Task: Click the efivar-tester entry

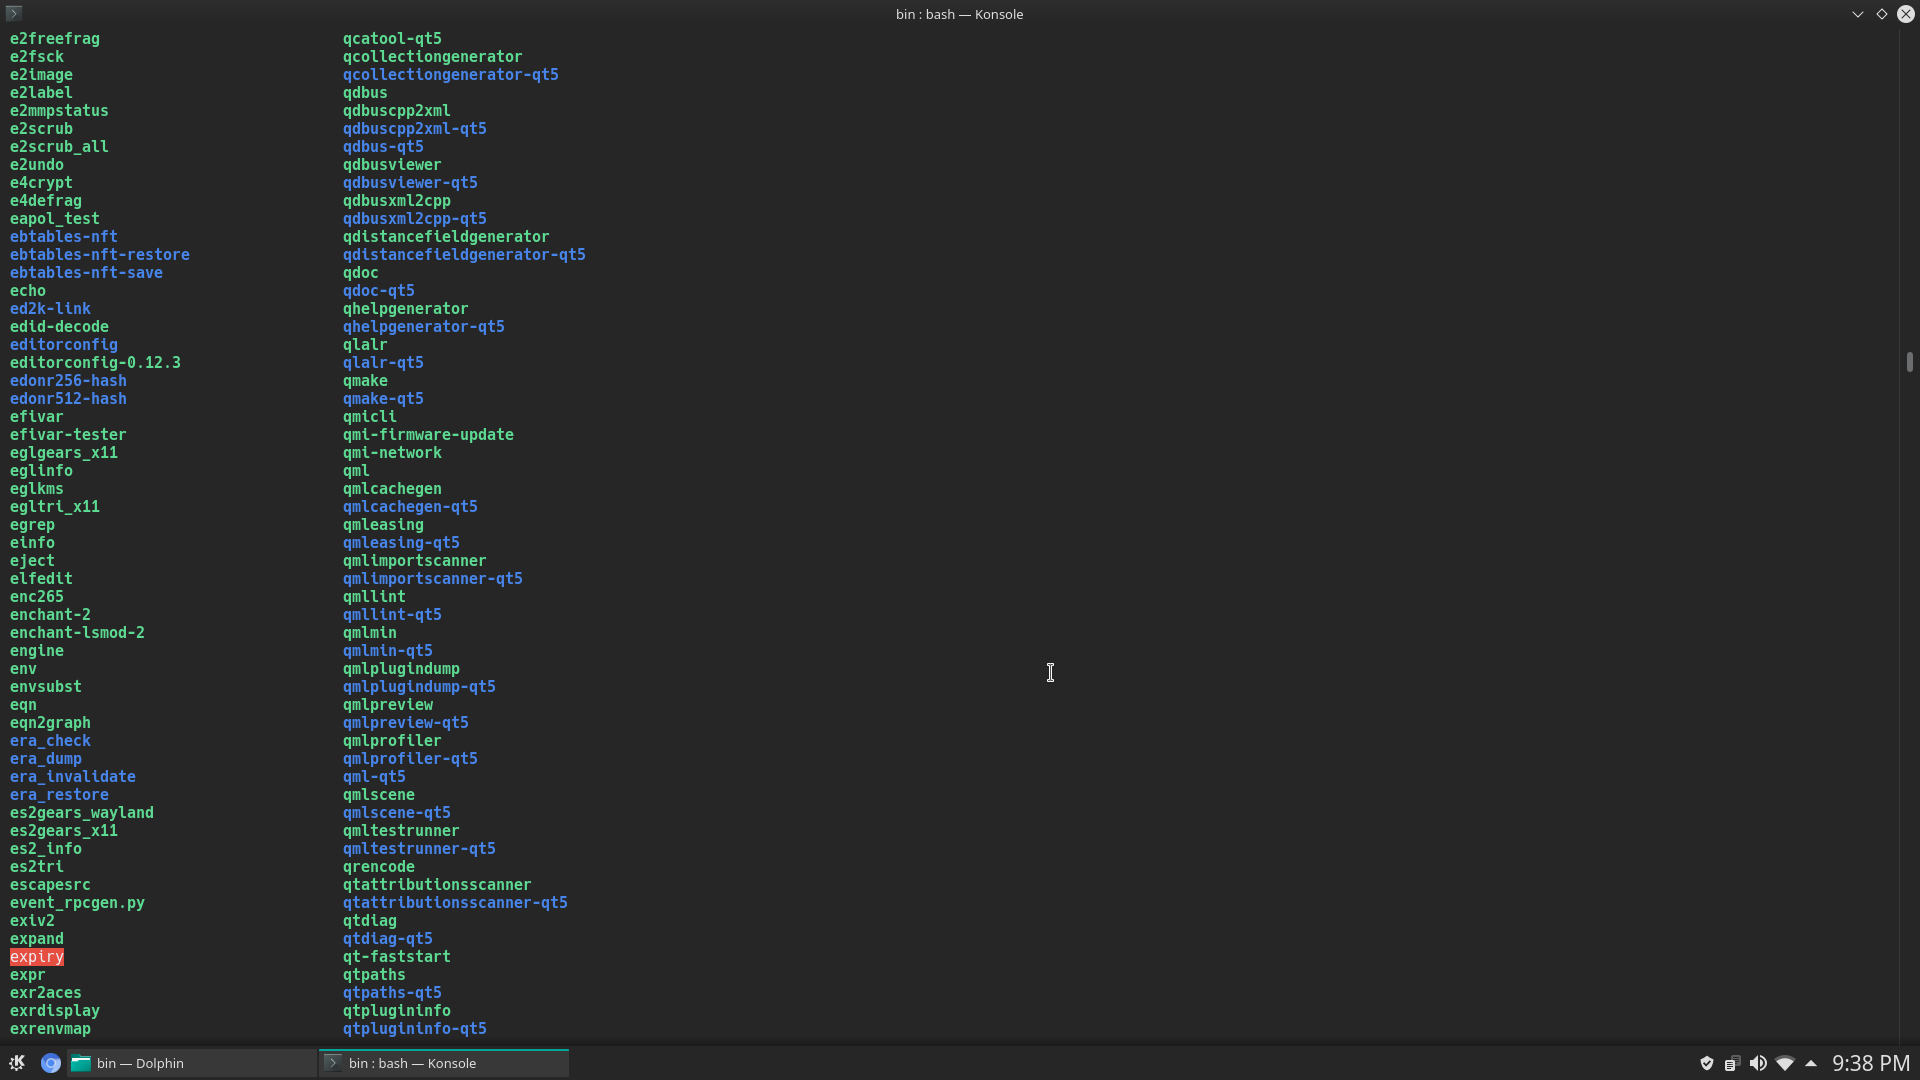Action: tap(68, 435)
